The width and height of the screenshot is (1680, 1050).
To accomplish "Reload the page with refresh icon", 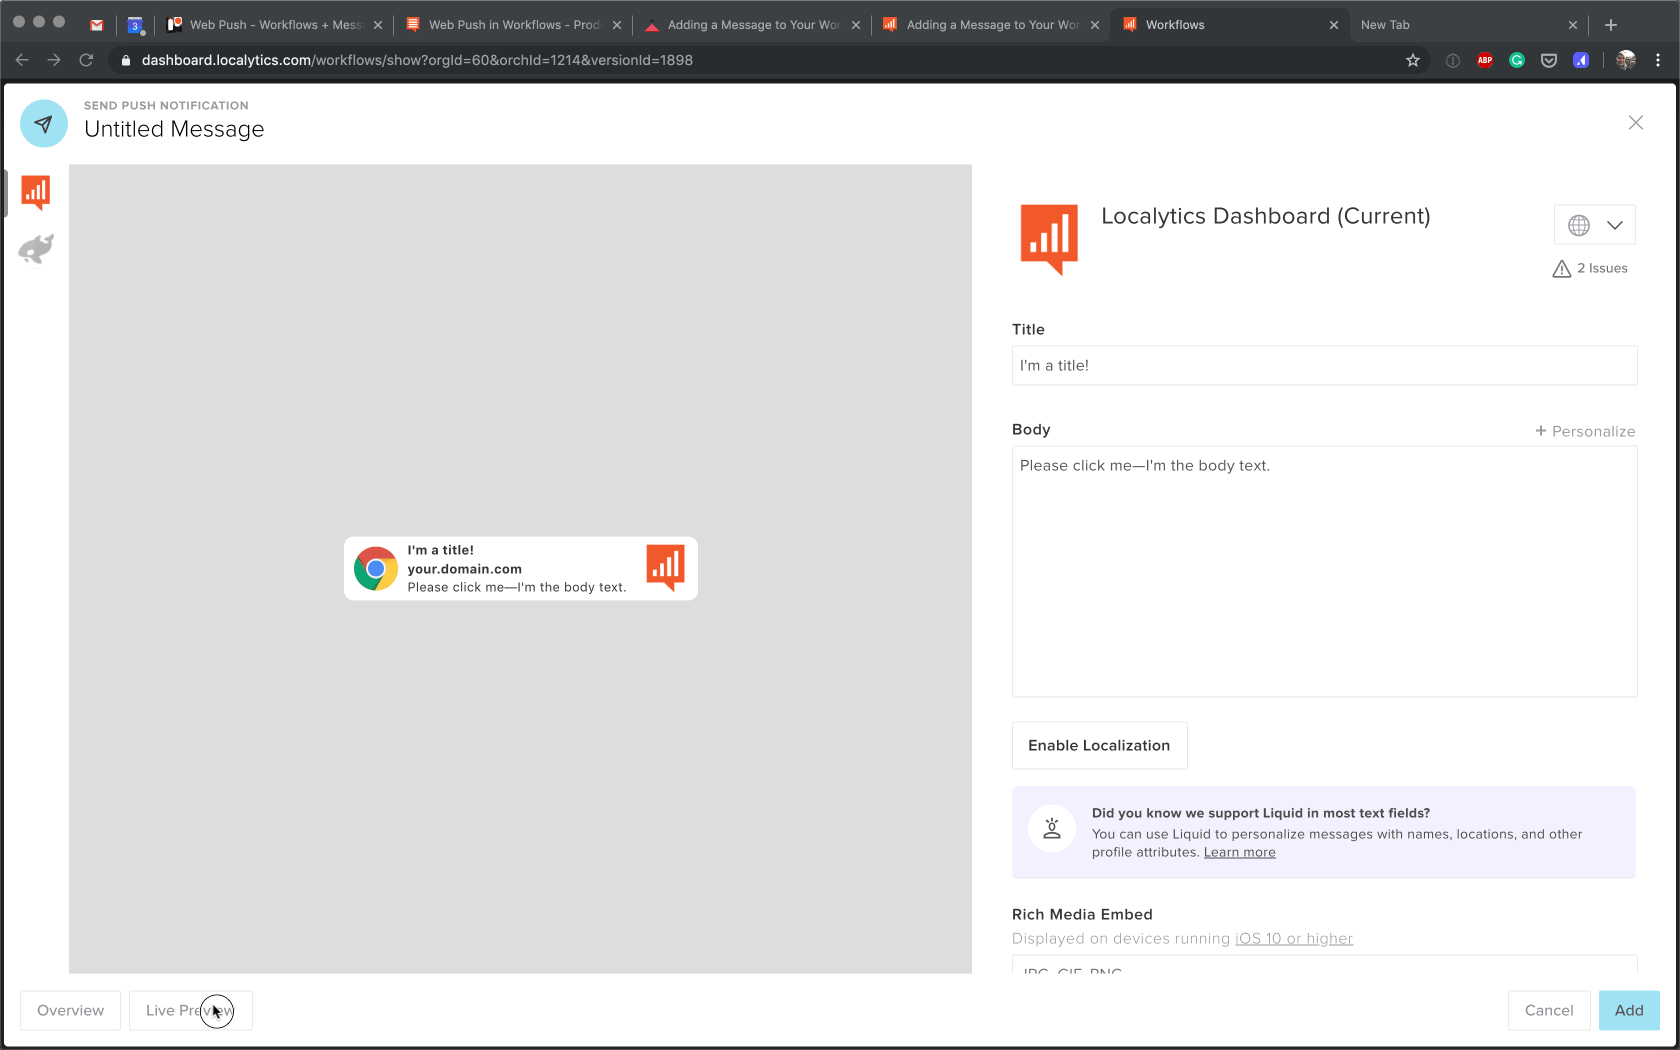I will [x=86, y=60].
